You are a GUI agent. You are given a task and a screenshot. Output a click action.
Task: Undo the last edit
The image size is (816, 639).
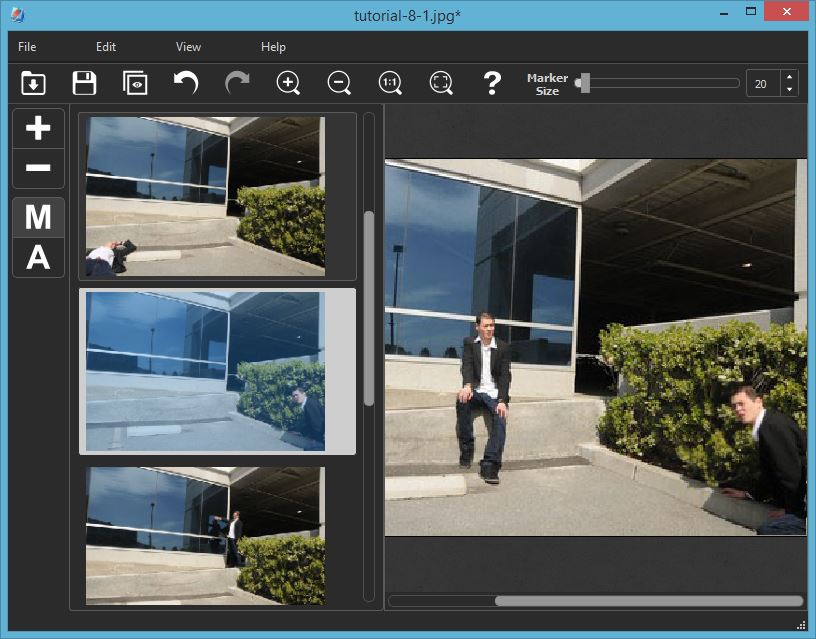pyautogui.click(x=186, y=83)
